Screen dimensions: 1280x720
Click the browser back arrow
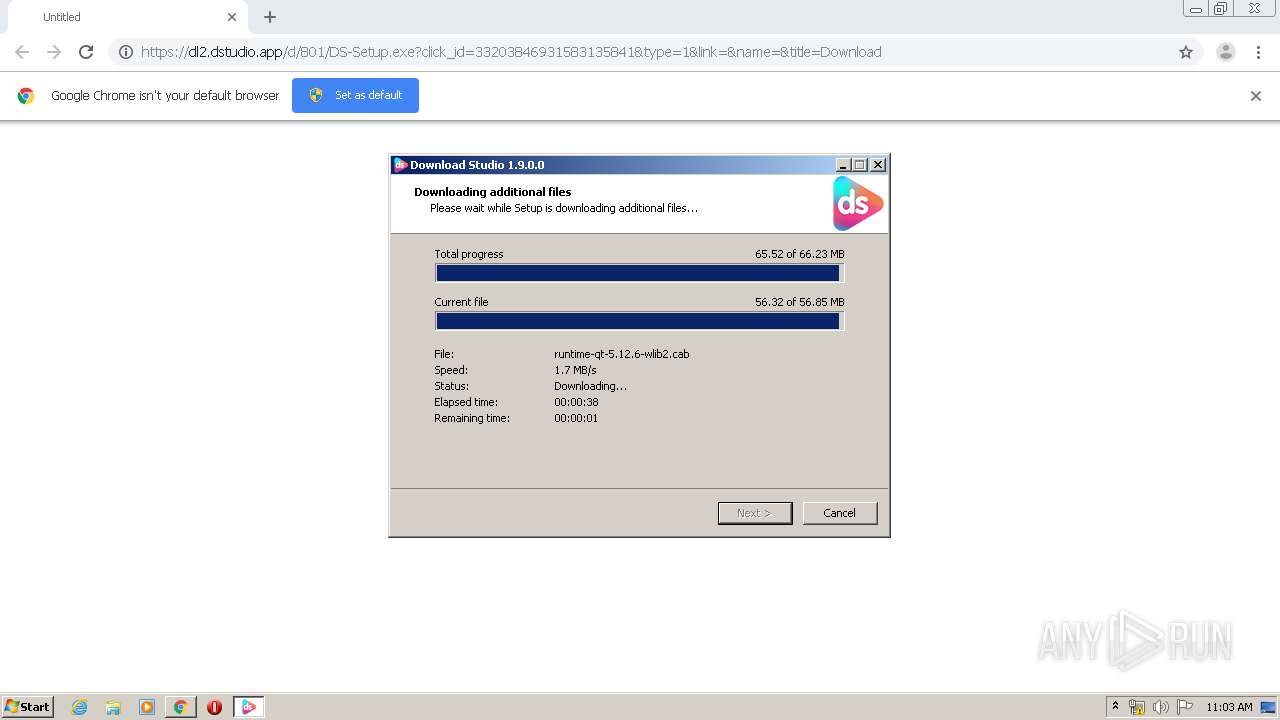pyautogui.click(x=22, y=52)
